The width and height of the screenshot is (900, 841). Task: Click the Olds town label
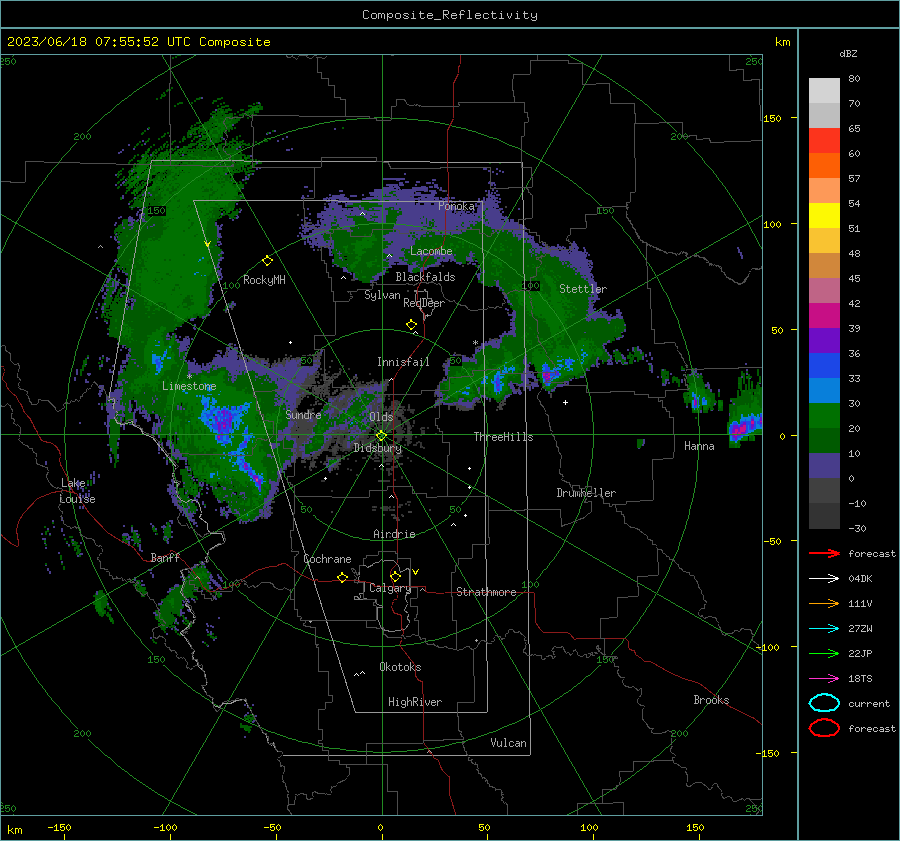point(381,417)
